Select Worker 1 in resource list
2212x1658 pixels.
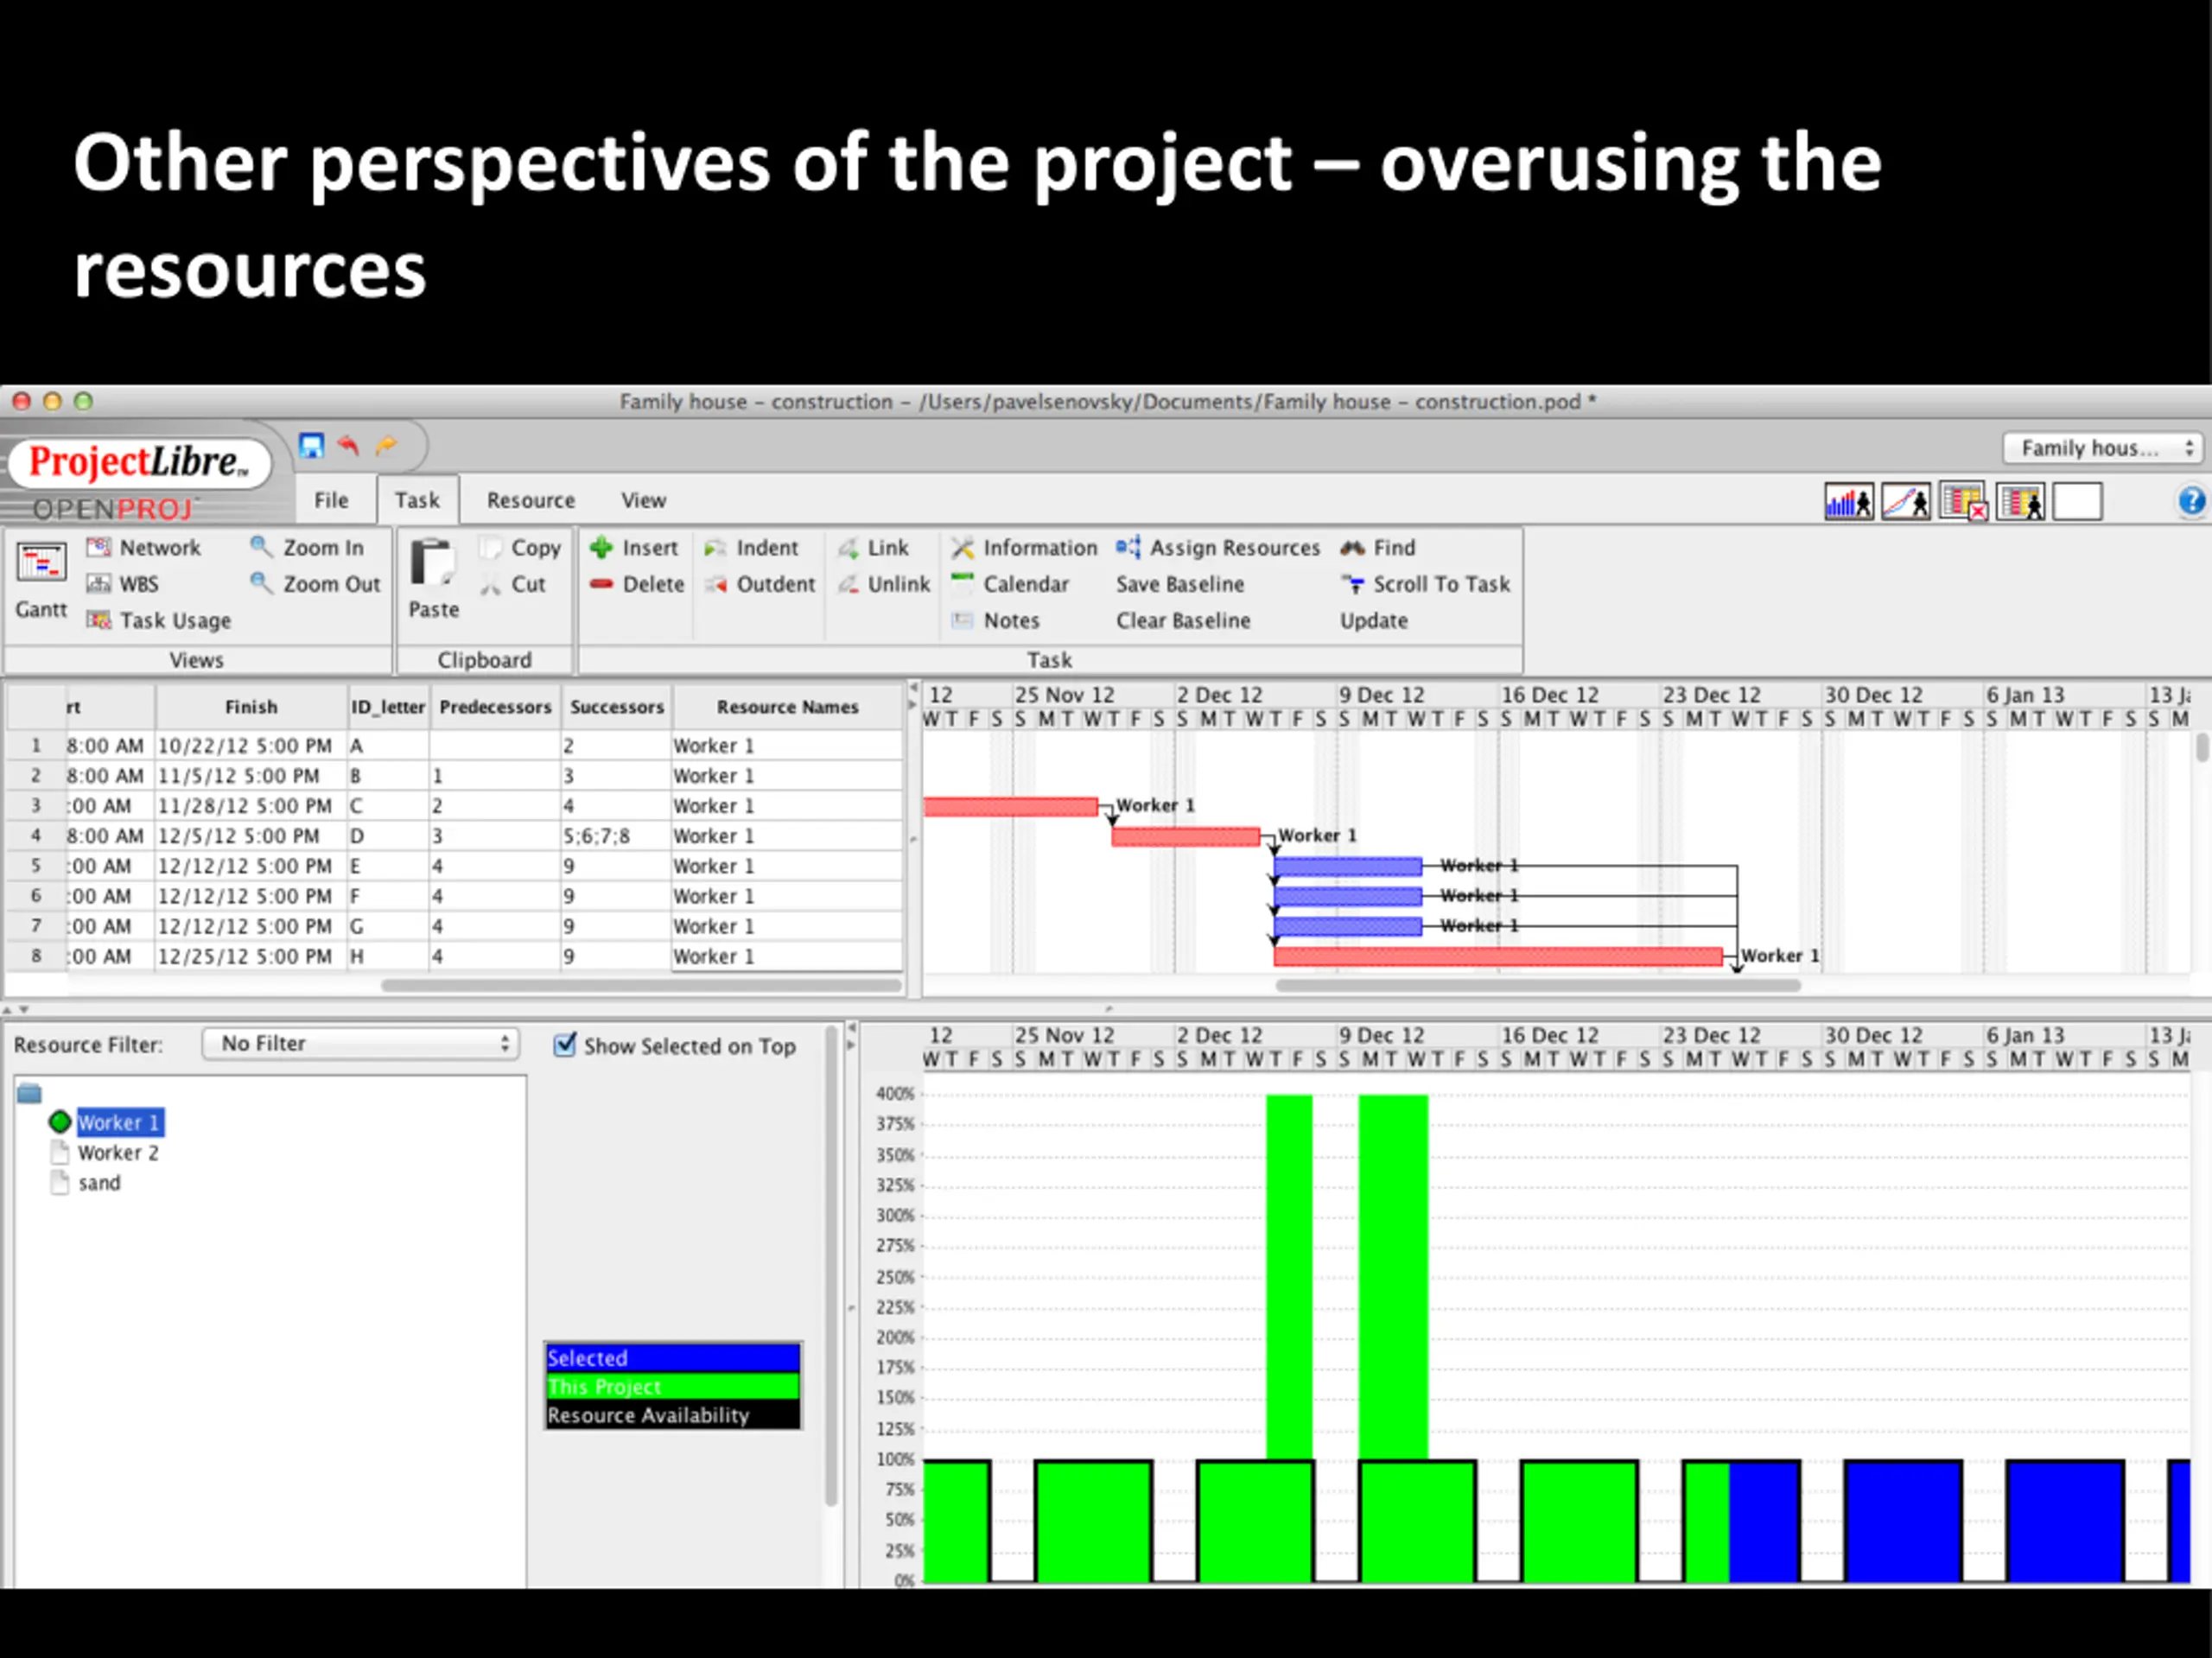pyautogui.click(x=119, y=1123)
